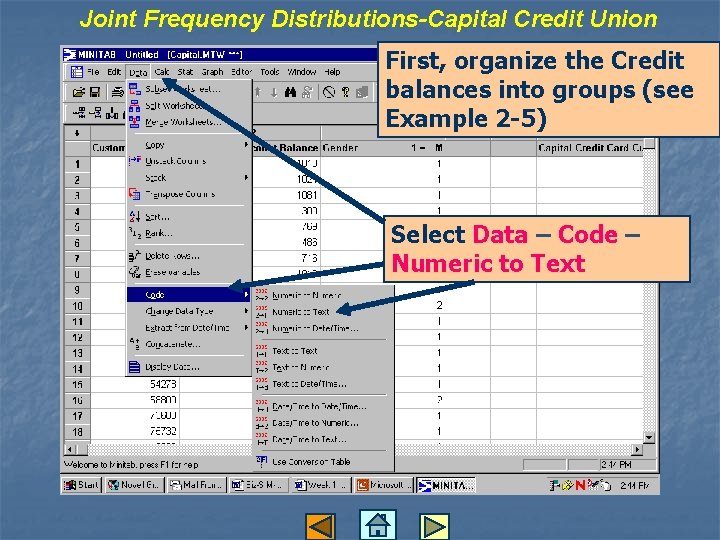This screenshot has height=540, width=720.
Task: Expand the Copy submenu arrow
Action: click(247, 145)
